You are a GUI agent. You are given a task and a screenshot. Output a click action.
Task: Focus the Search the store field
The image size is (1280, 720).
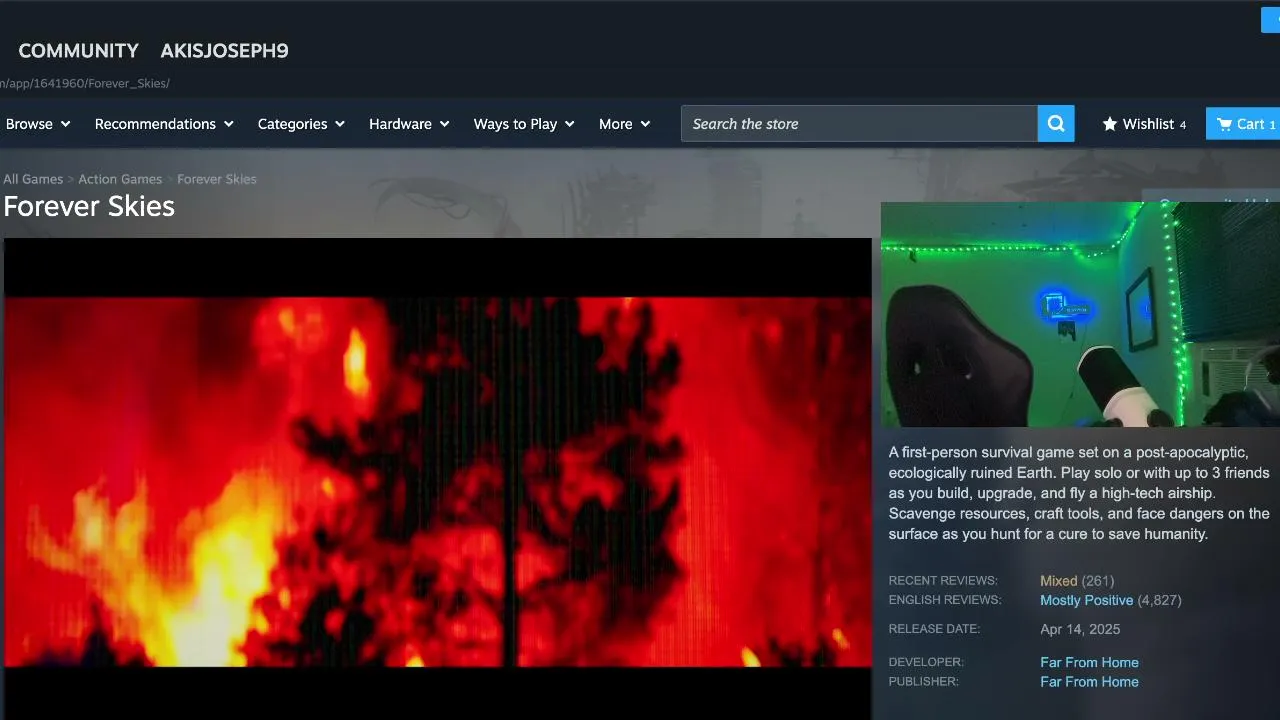pyautogui.click(x=860, y=124)
